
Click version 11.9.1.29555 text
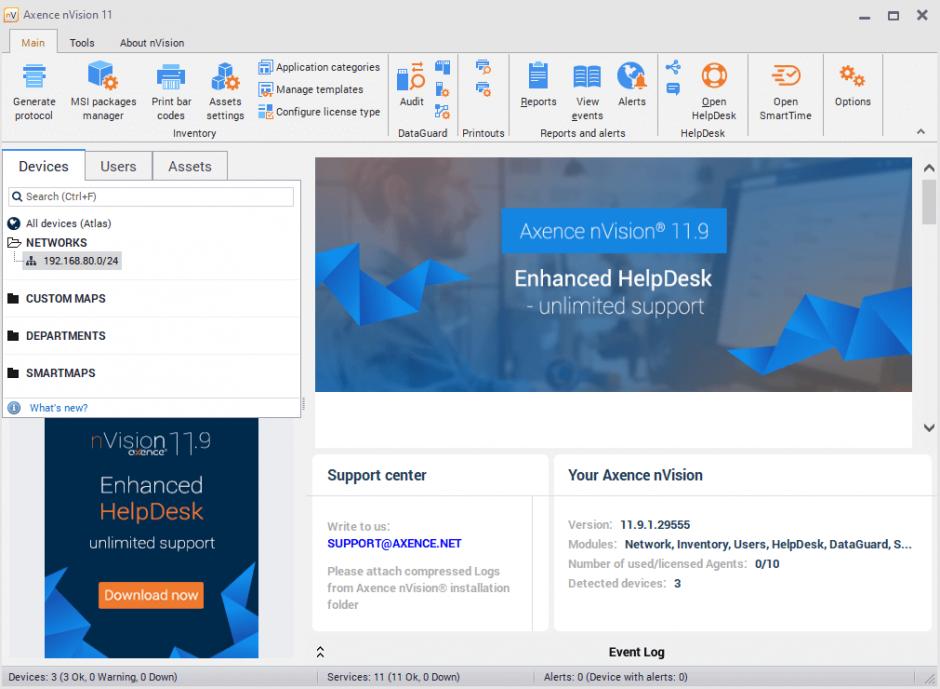pos(655,525)
